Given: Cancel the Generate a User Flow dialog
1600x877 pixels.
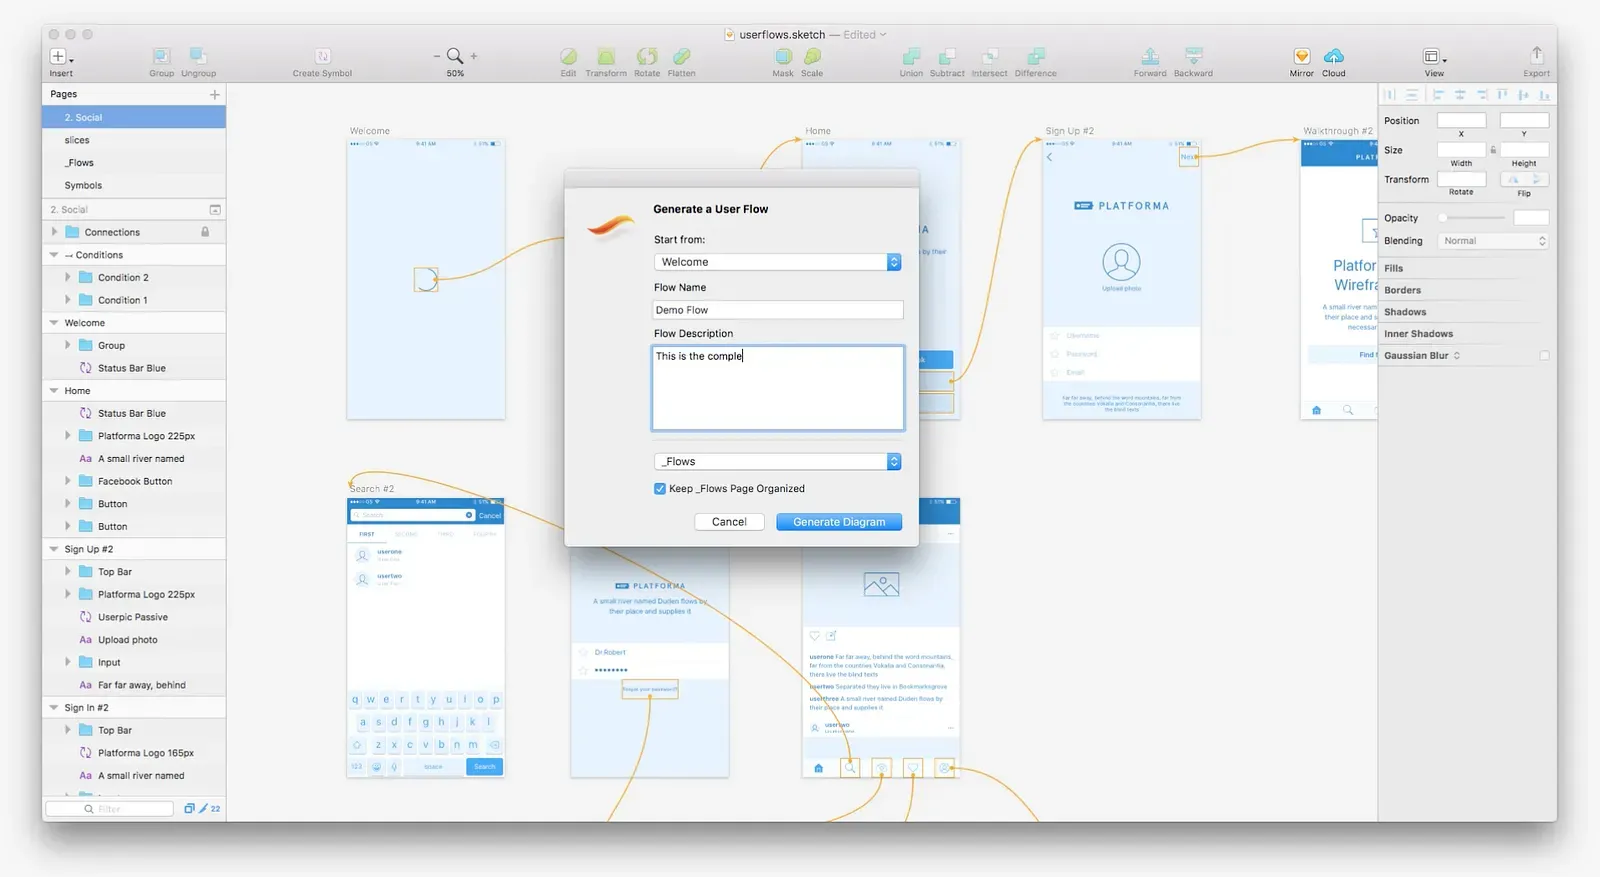Looking at the screenshot, I should pos(729,522).
